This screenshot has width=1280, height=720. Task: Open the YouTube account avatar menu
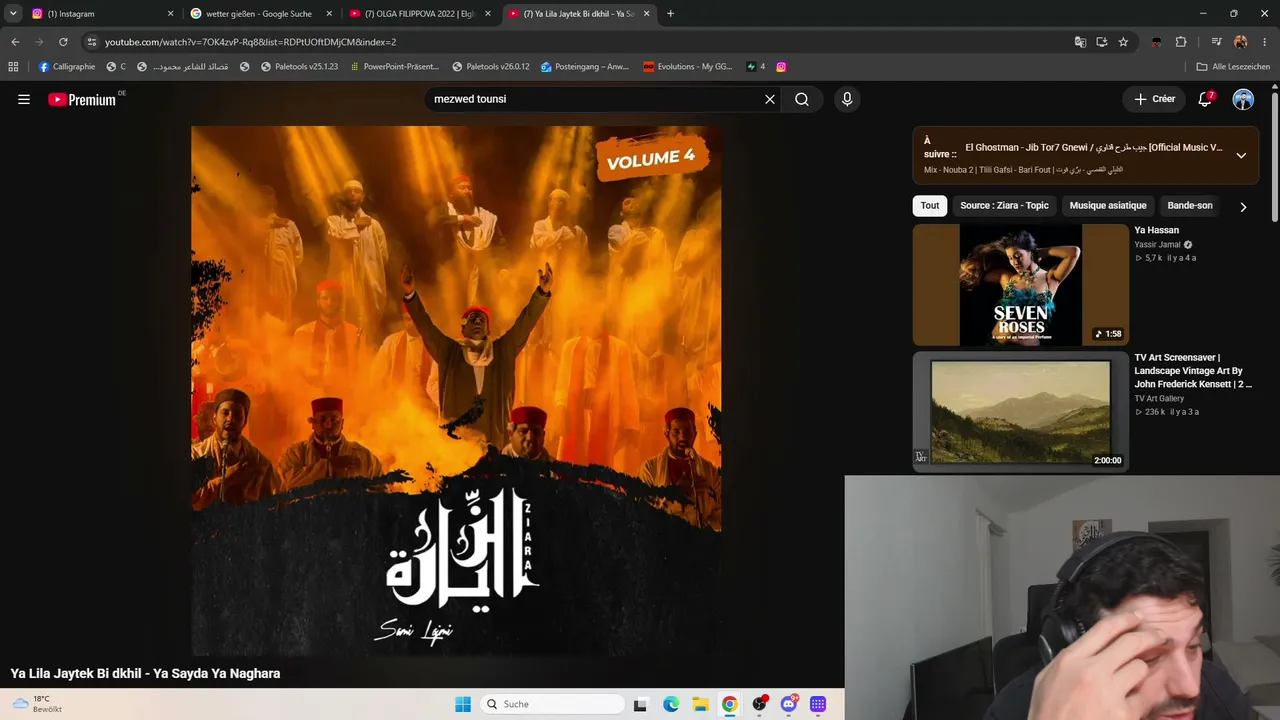pyautogui.click(x=1243, y=99)
